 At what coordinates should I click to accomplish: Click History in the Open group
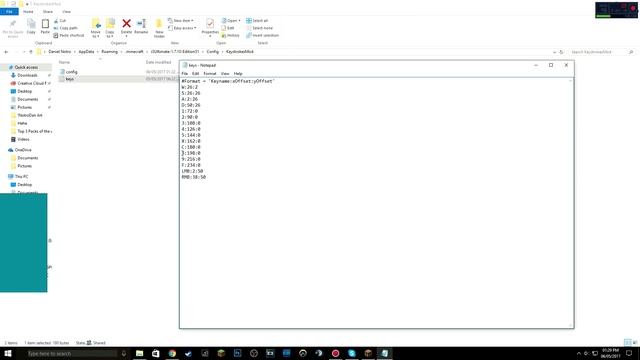click(x=231, y=36)
